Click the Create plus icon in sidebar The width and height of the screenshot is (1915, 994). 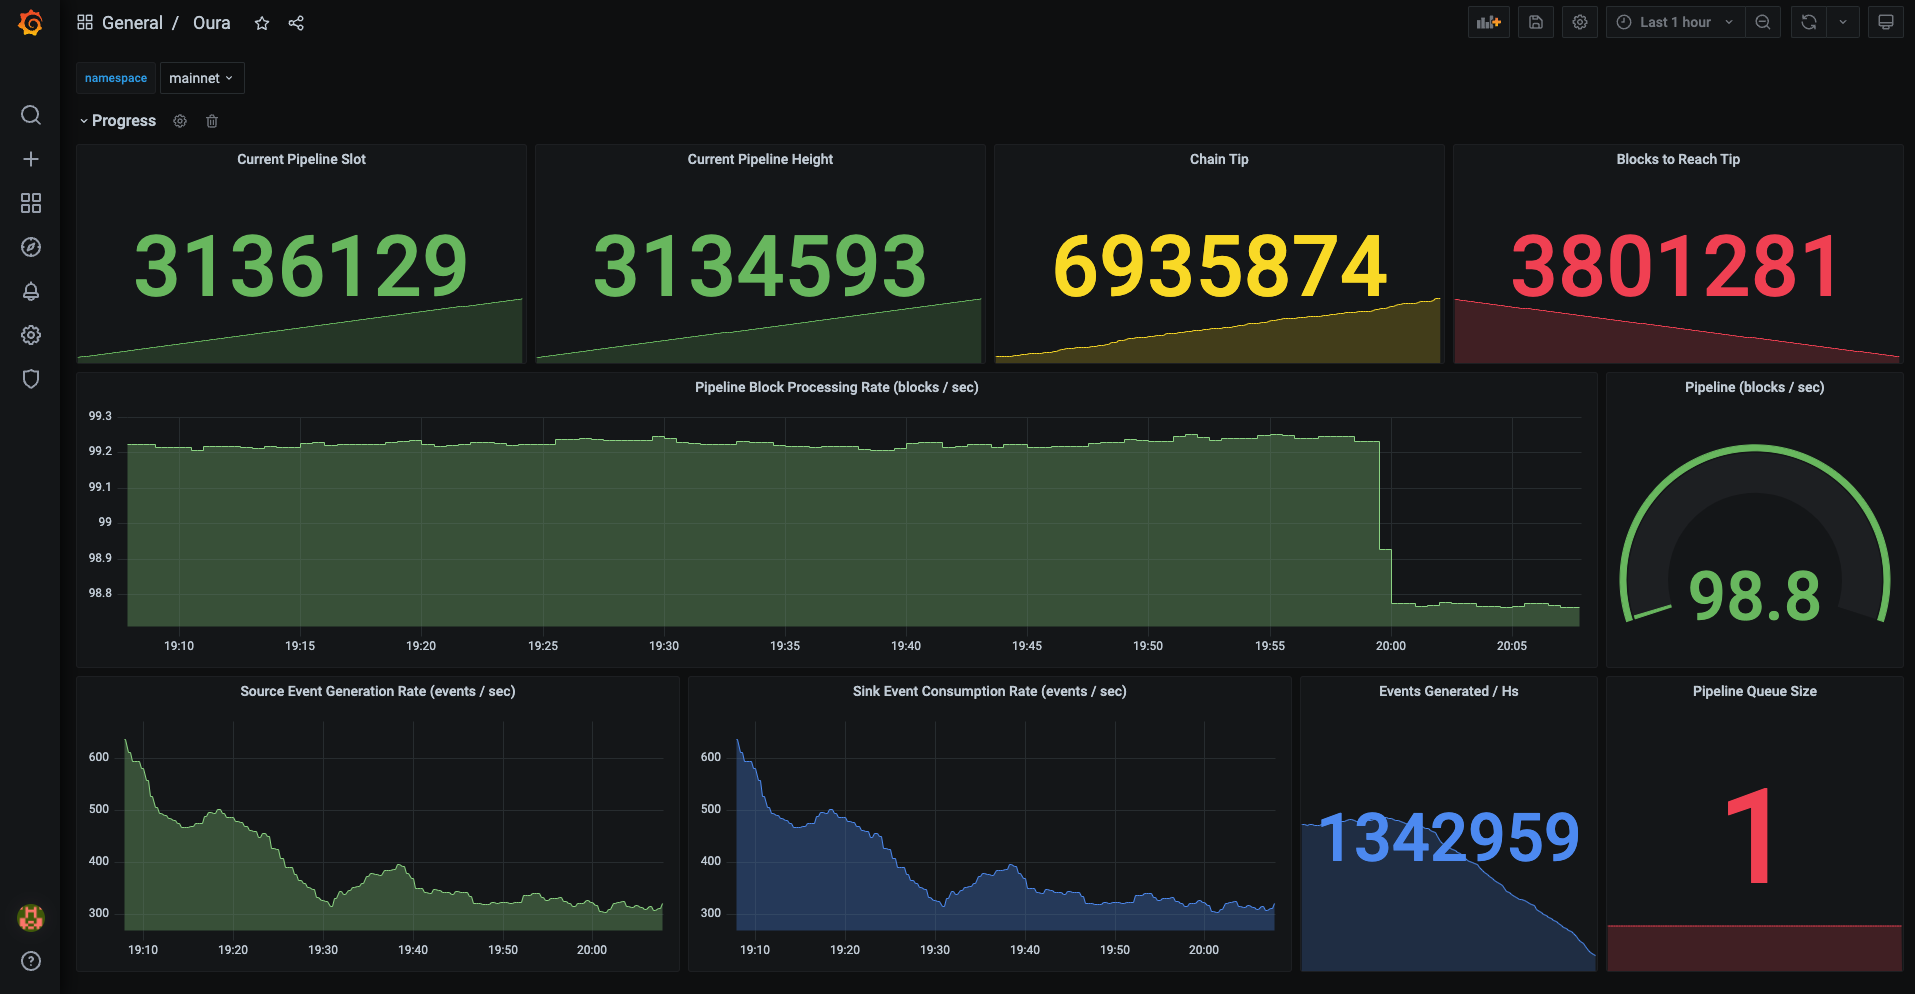point(31,159)
